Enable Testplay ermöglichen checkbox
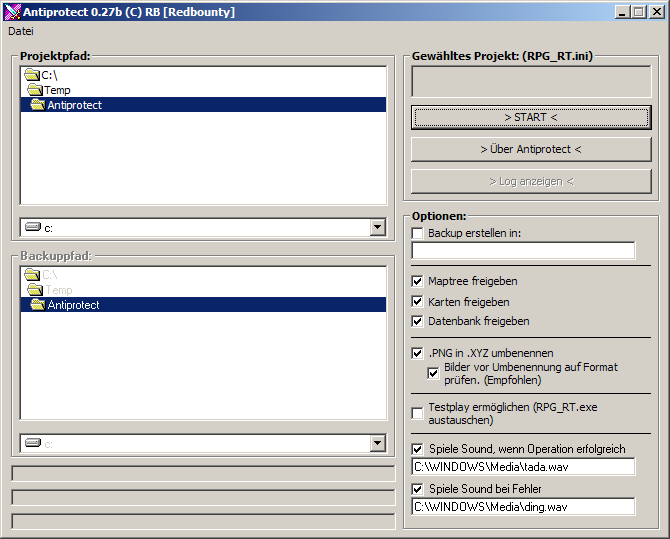Screen dimensions: 670x539 click(x=418, y=413)
